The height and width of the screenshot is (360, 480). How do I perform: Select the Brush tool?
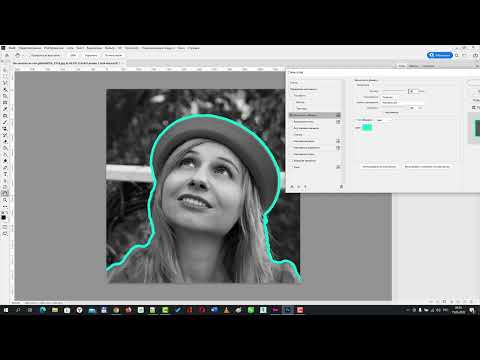click(5, 122)
